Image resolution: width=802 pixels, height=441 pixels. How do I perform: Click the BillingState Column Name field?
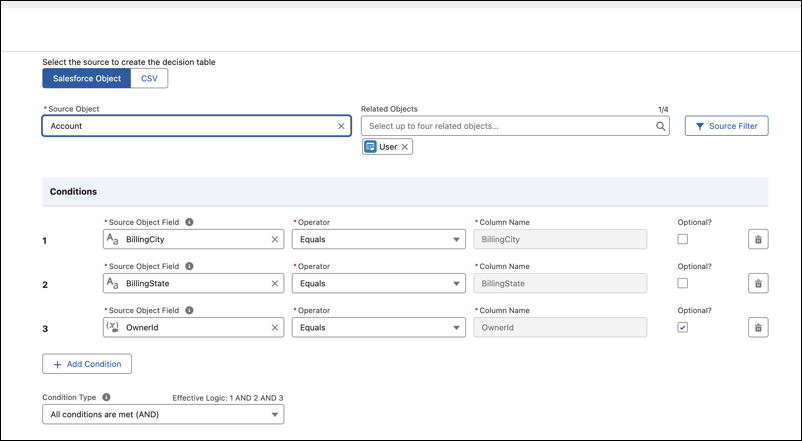point(560,283)
